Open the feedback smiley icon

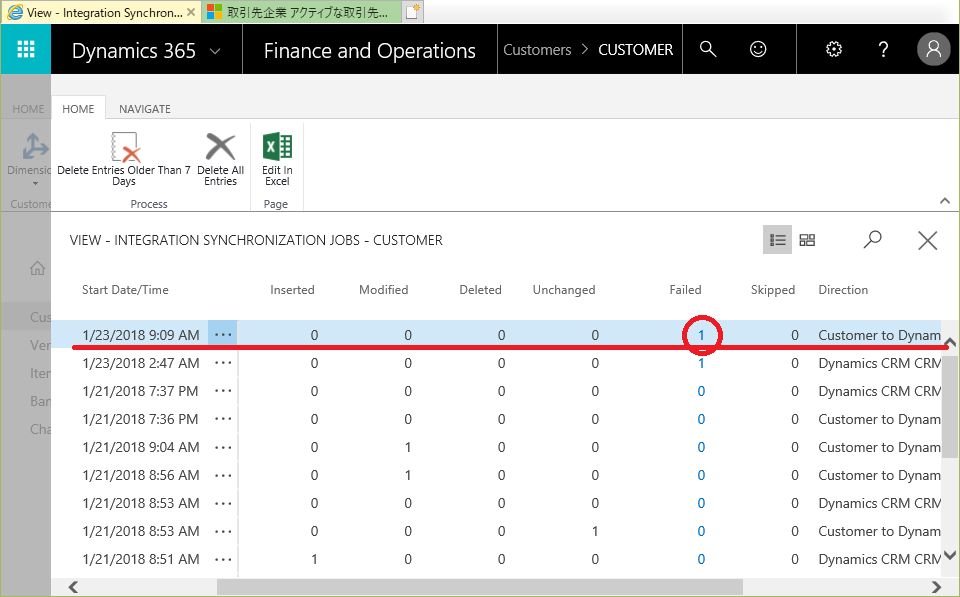758,49
